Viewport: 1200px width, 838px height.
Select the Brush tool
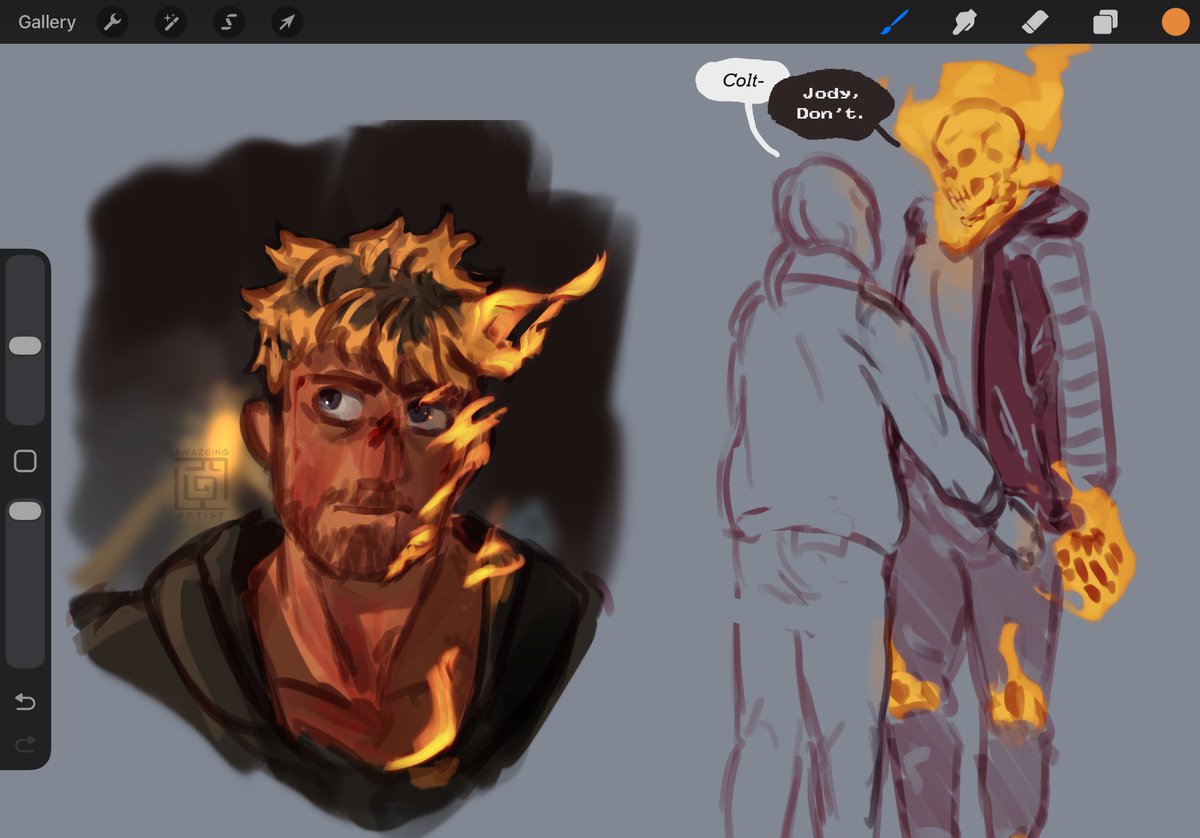pyautogui.click(x=895, y=22)
